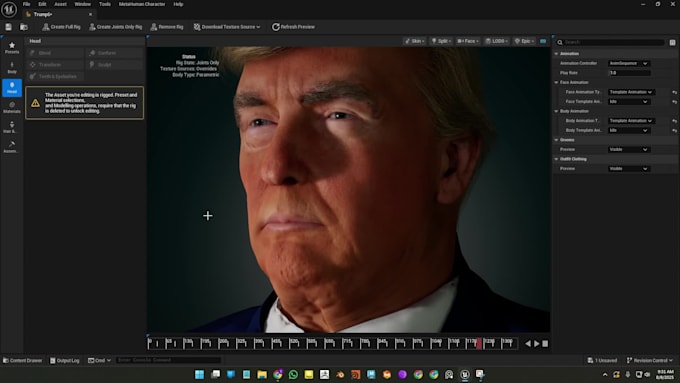680x383 pixels.
Task: Open the Materials sidebar tab
Action: coord(12,108)
